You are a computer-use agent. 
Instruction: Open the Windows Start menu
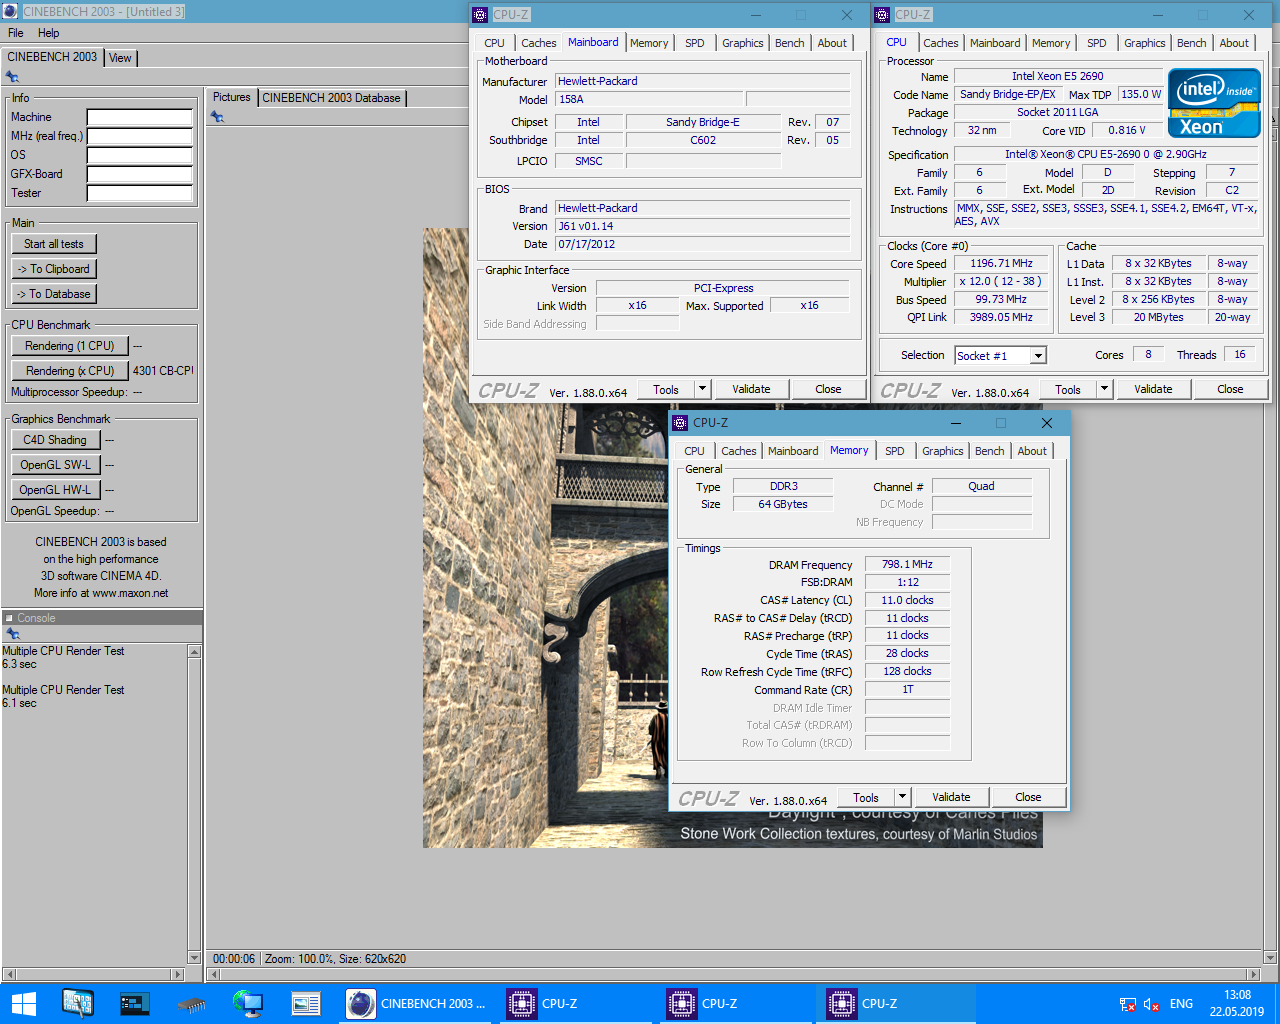[24, 1003]
